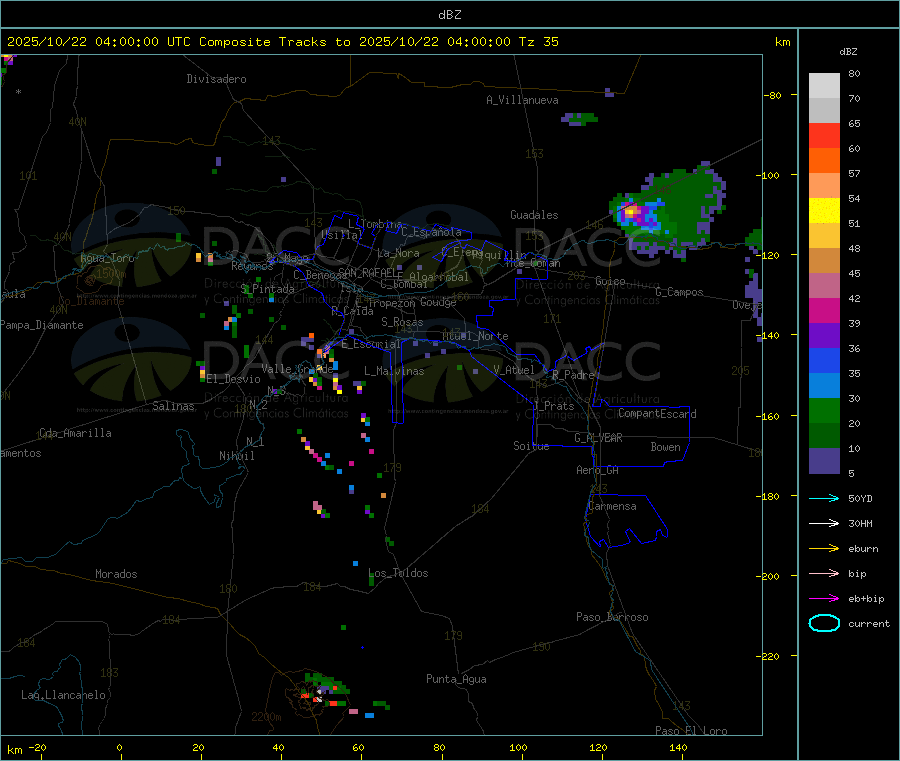
Task: Click the yellow eburn arrow legend icon
Action: pos(824,548)
